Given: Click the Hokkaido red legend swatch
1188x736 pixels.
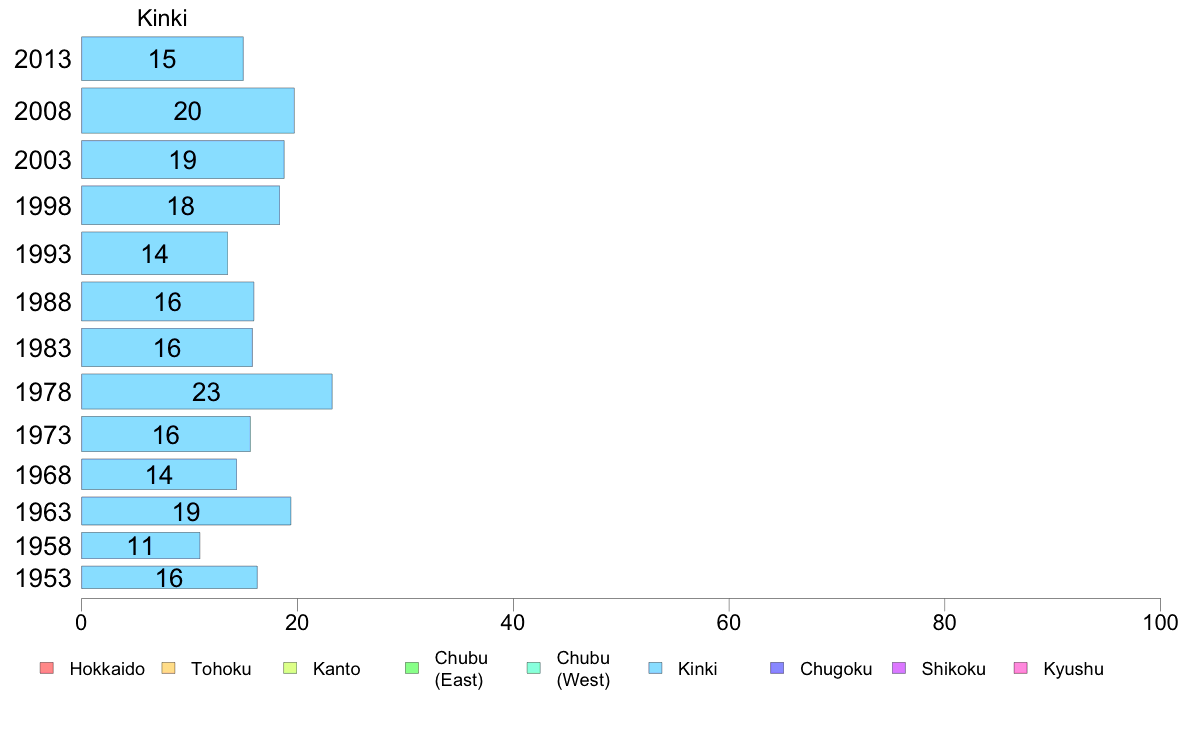Looking at the screenshot, I should (x=47, y=668).
